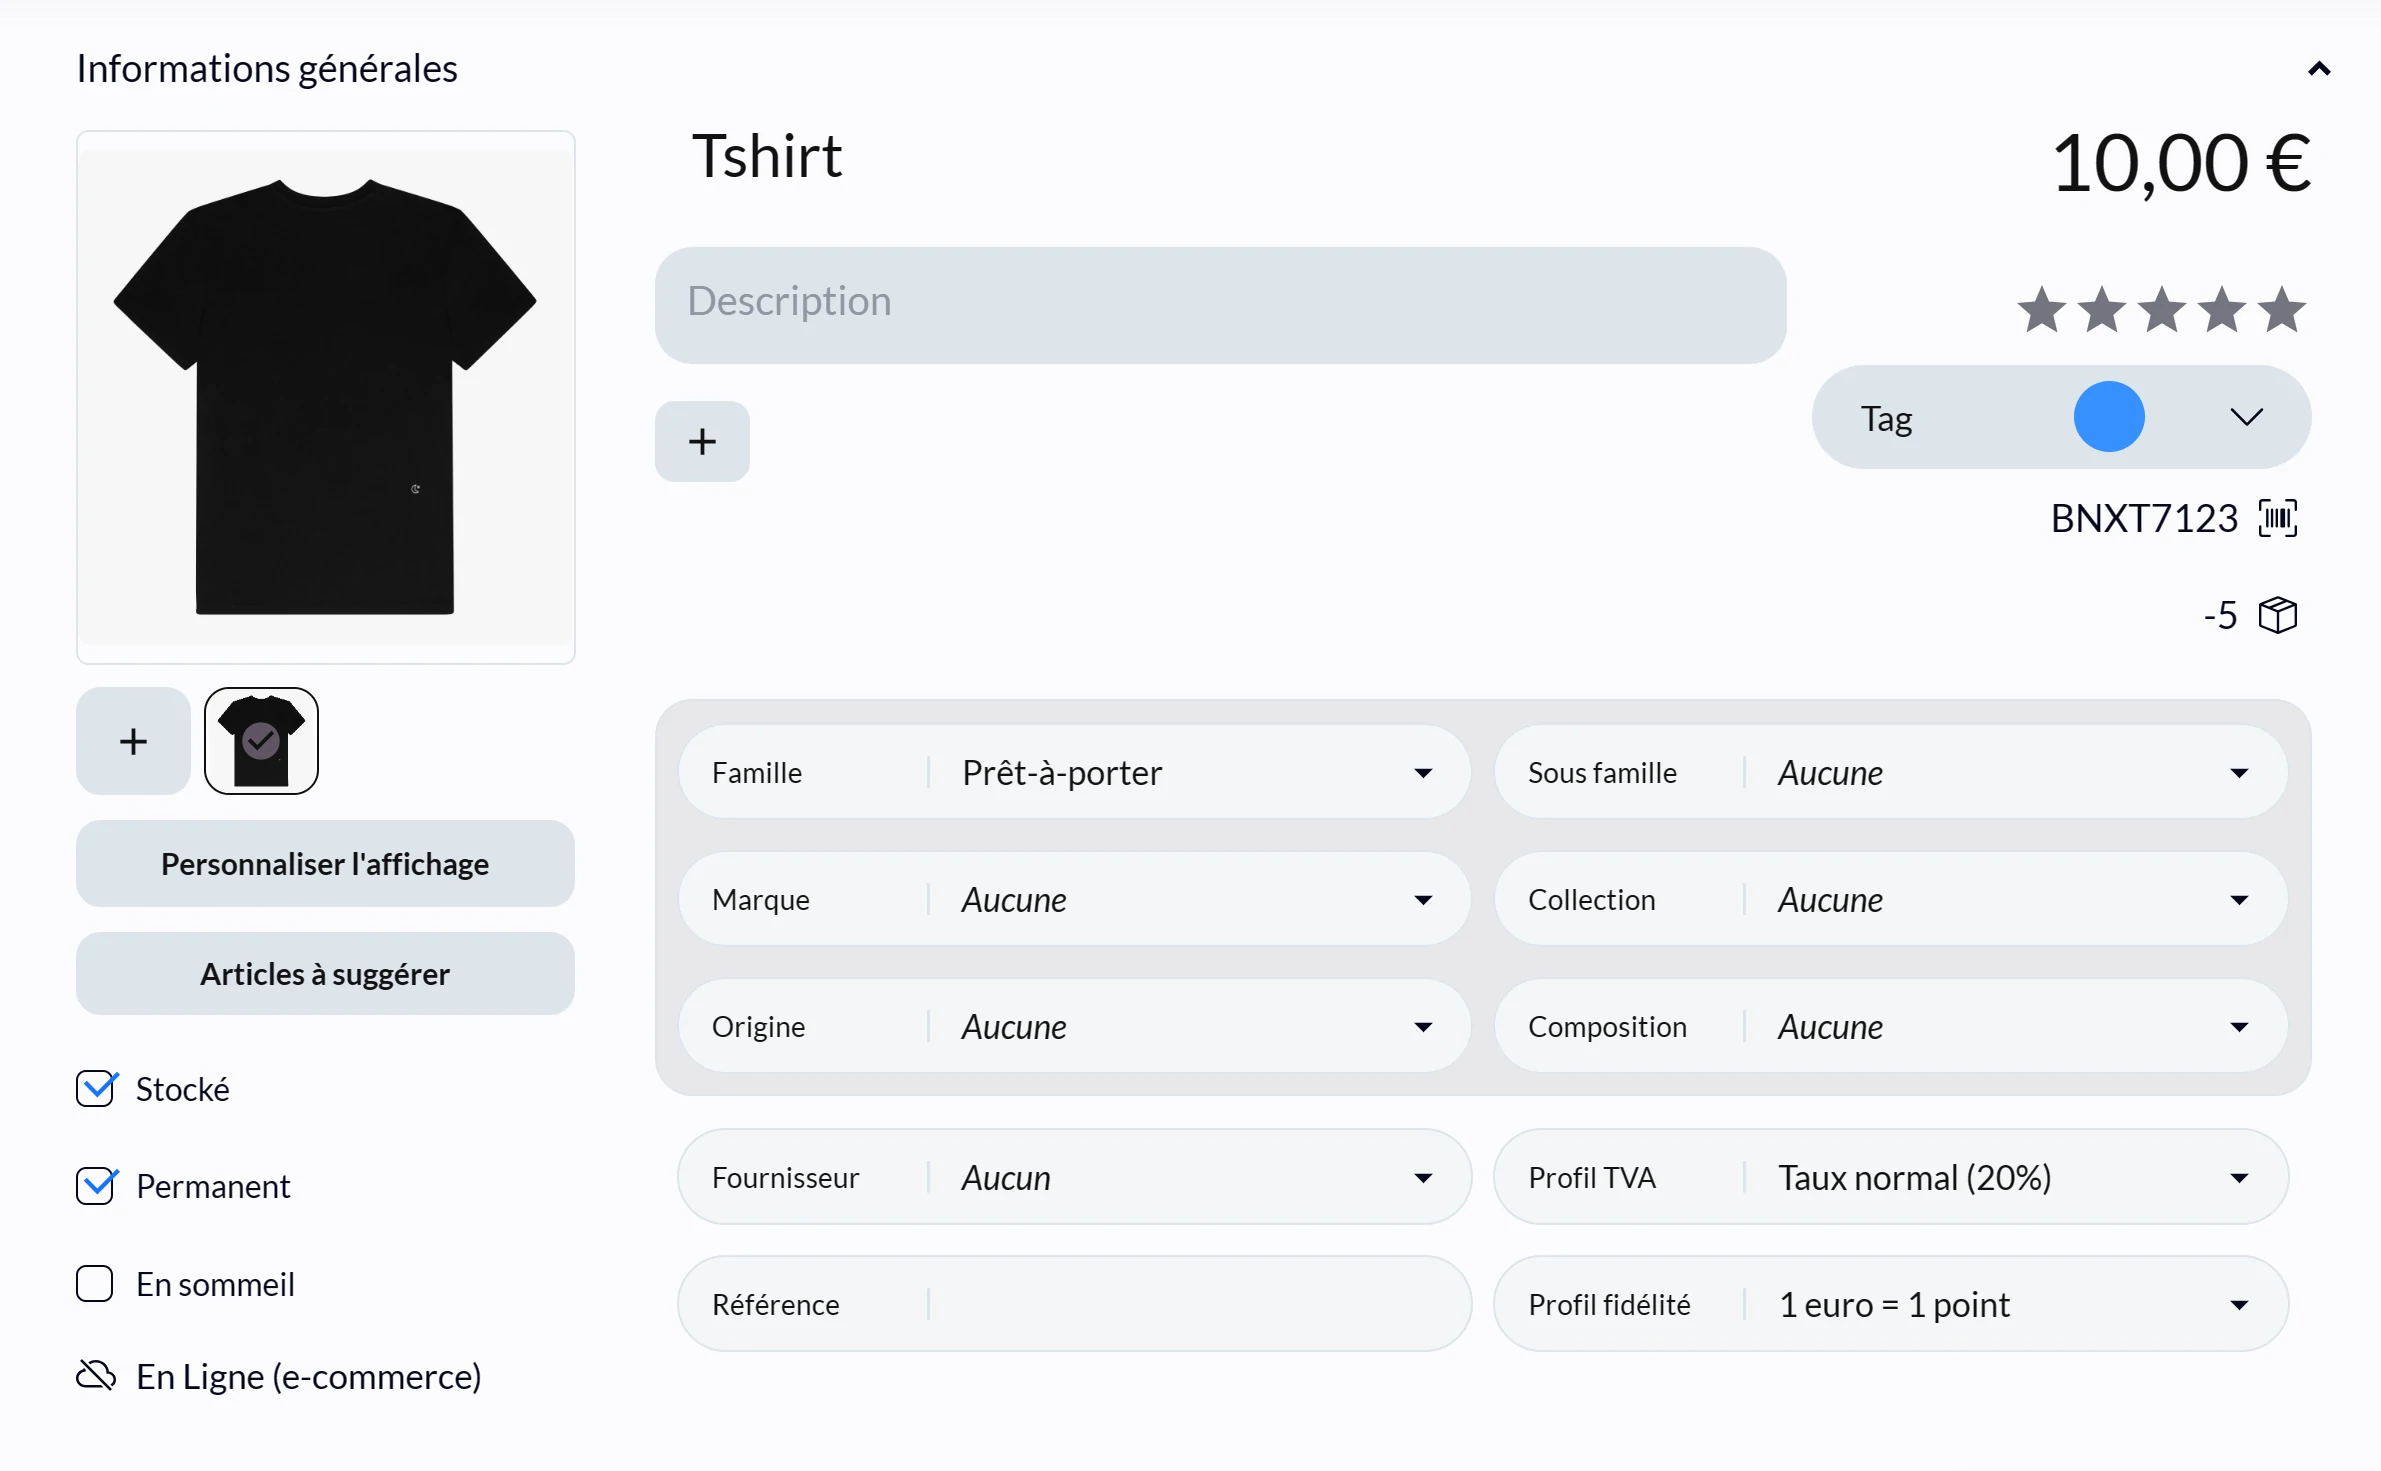The height and width of the screenshot is (1471, 2381).
Task: Open the Famille dropdown Prêt-à-porter
Action: (x=1074, y=772)
